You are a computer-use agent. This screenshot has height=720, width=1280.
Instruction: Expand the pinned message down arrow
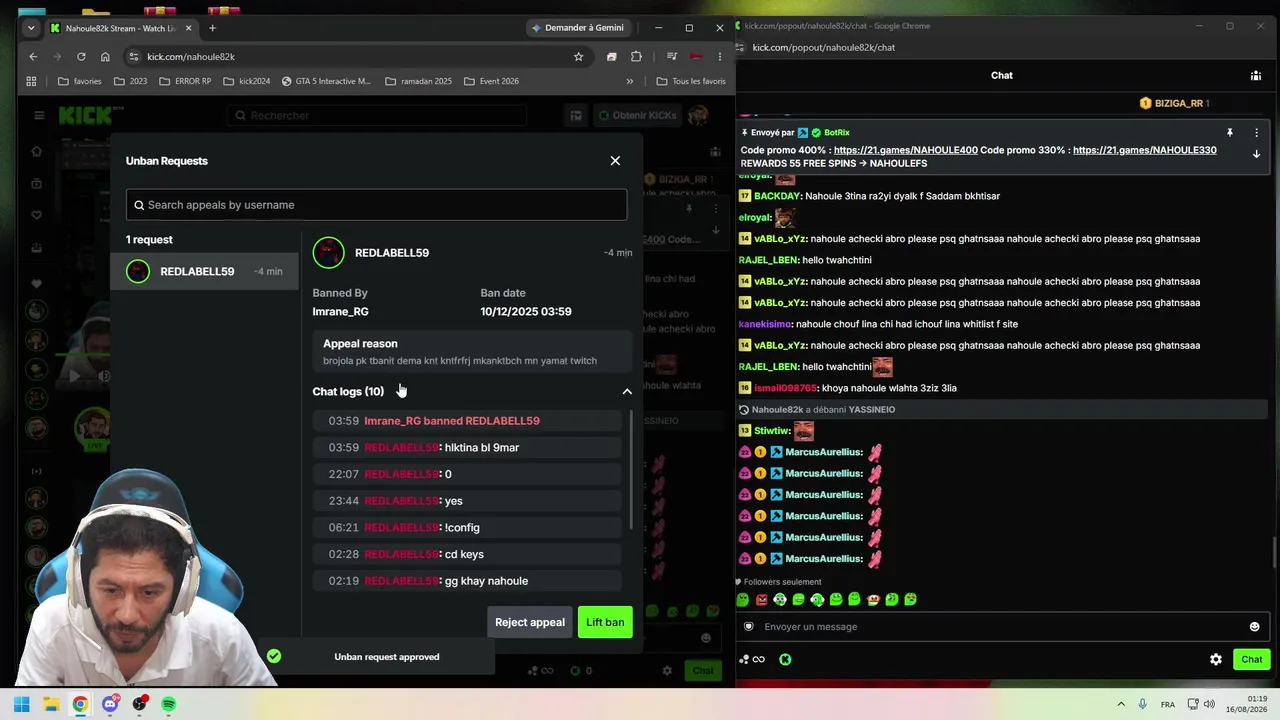[1256, 154]
